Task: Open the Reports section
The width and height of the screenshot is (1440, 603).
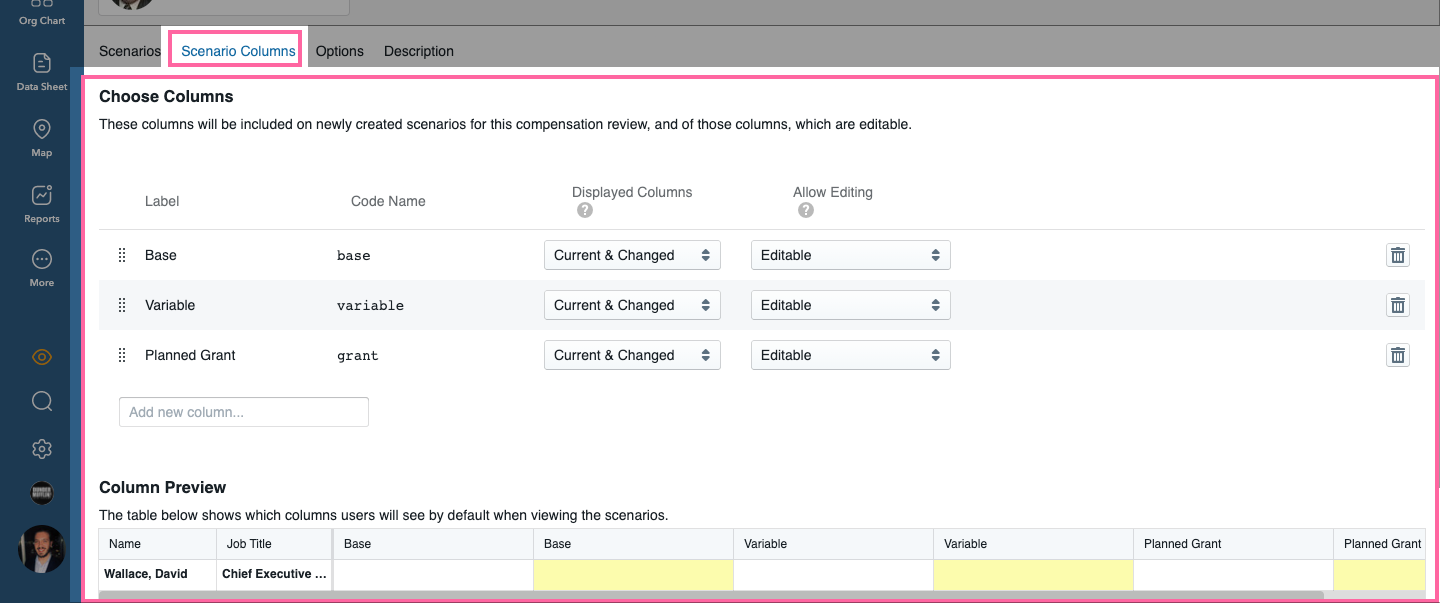Action: click(42, 204)
